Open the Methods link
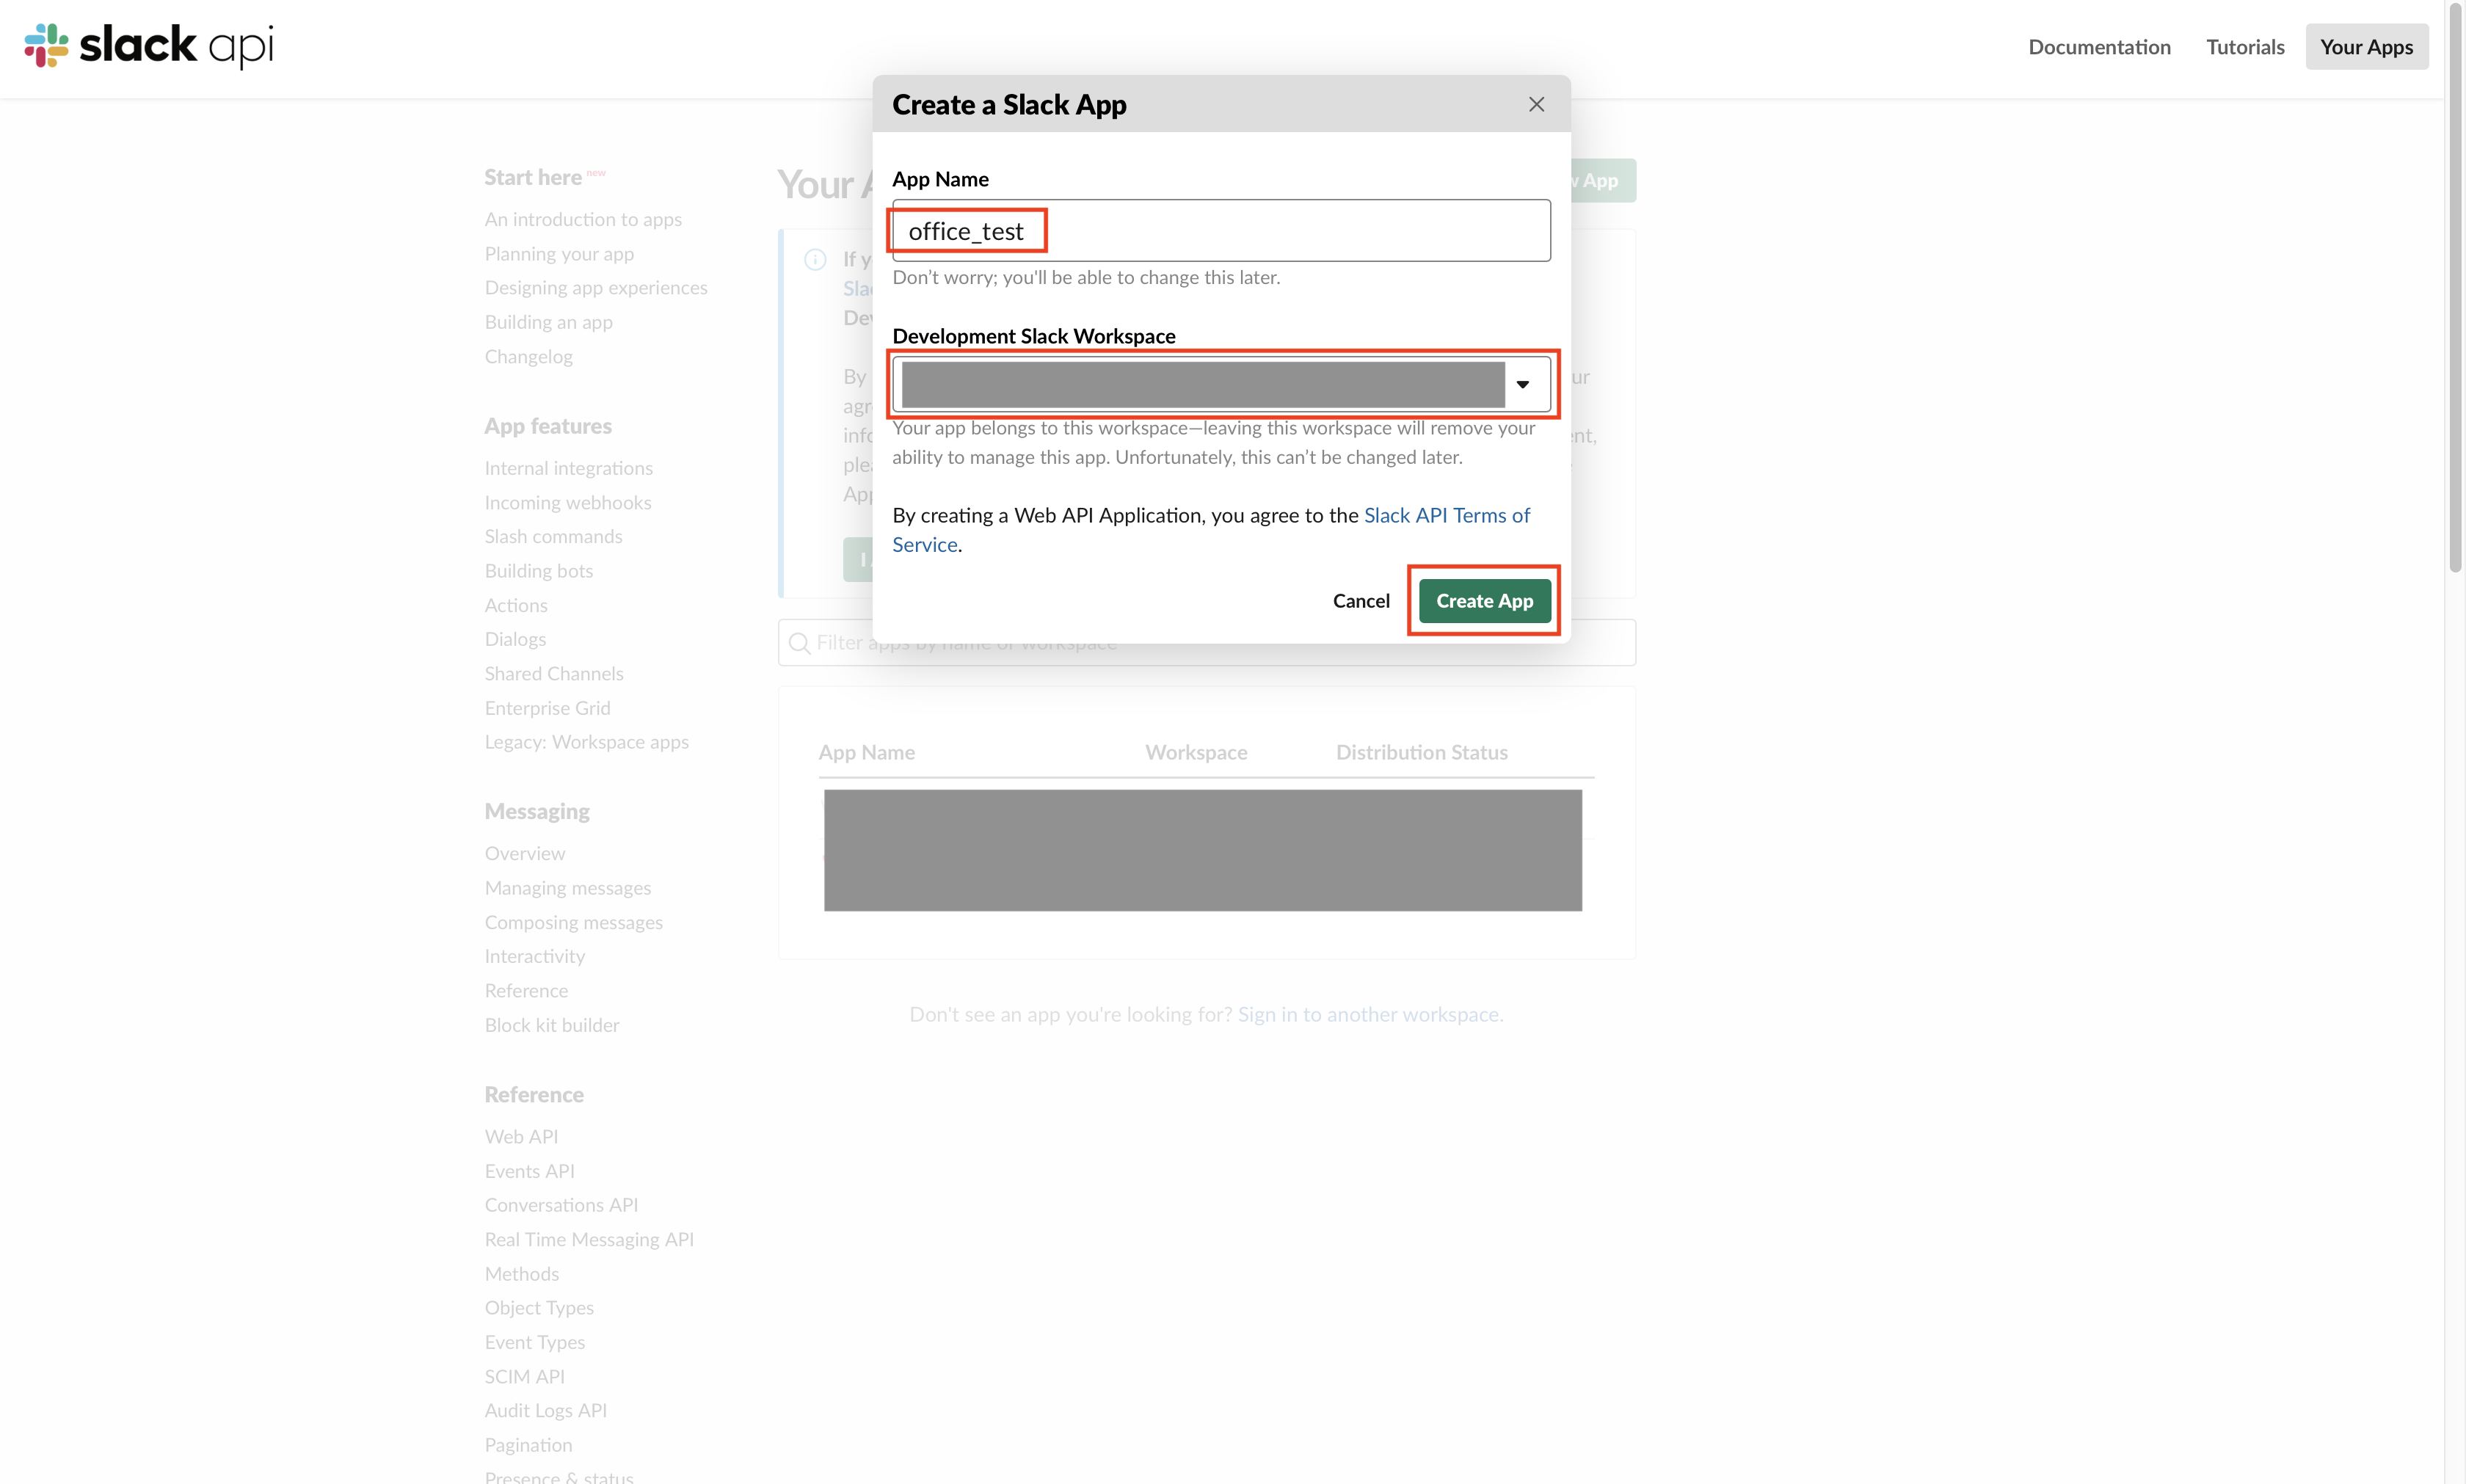The width and height of the screenshot is (2466, 1484). (x=521, y=1274)
